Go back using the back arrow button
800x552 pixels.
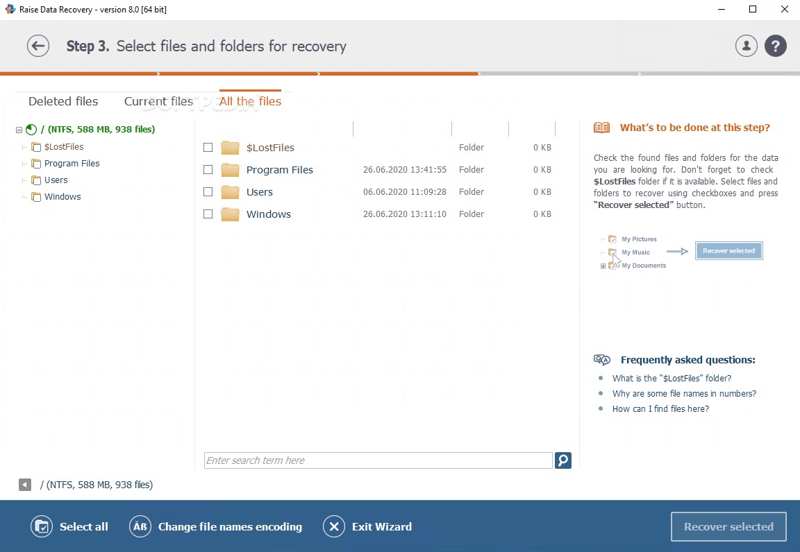[38, 46]
